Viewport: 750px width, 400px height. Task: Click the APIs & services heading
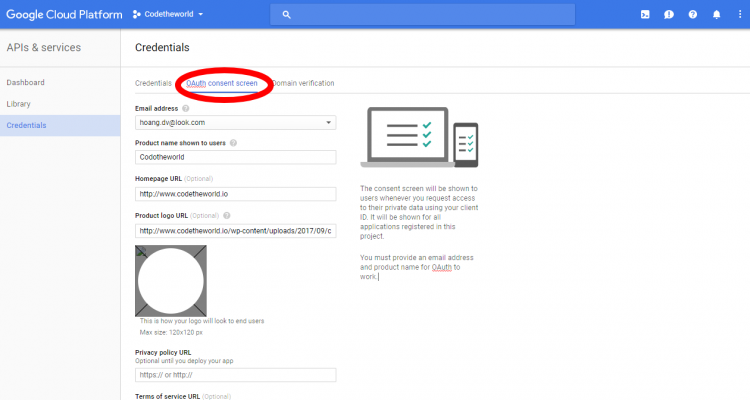tap(44, 47)
